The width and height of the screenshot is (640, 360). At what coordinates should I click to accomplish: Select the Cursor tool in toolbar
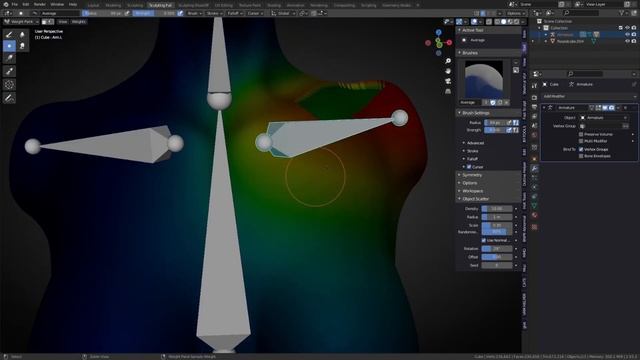(9, 84)
